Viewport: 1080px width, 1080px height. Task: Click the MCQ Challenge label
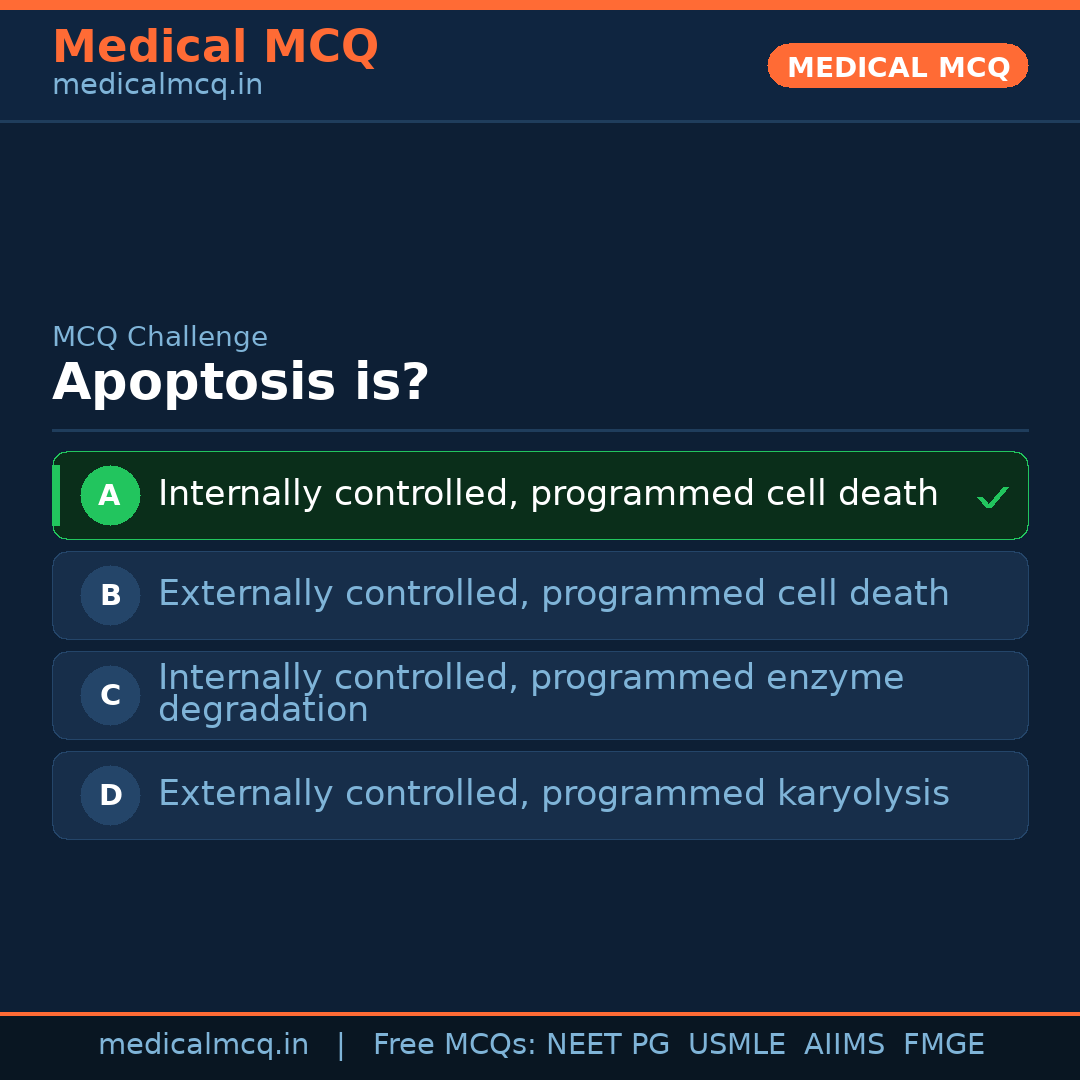[x=160, y=337]
